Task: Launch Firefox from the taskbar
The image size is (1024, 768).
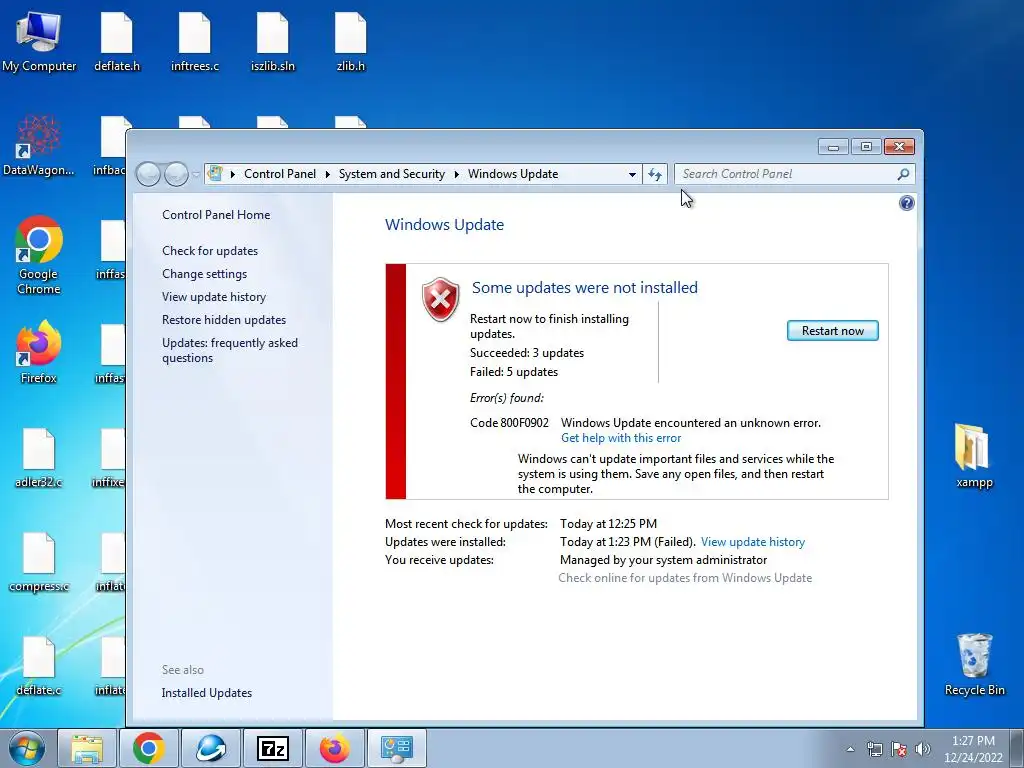Action: (x=334, y=748)
